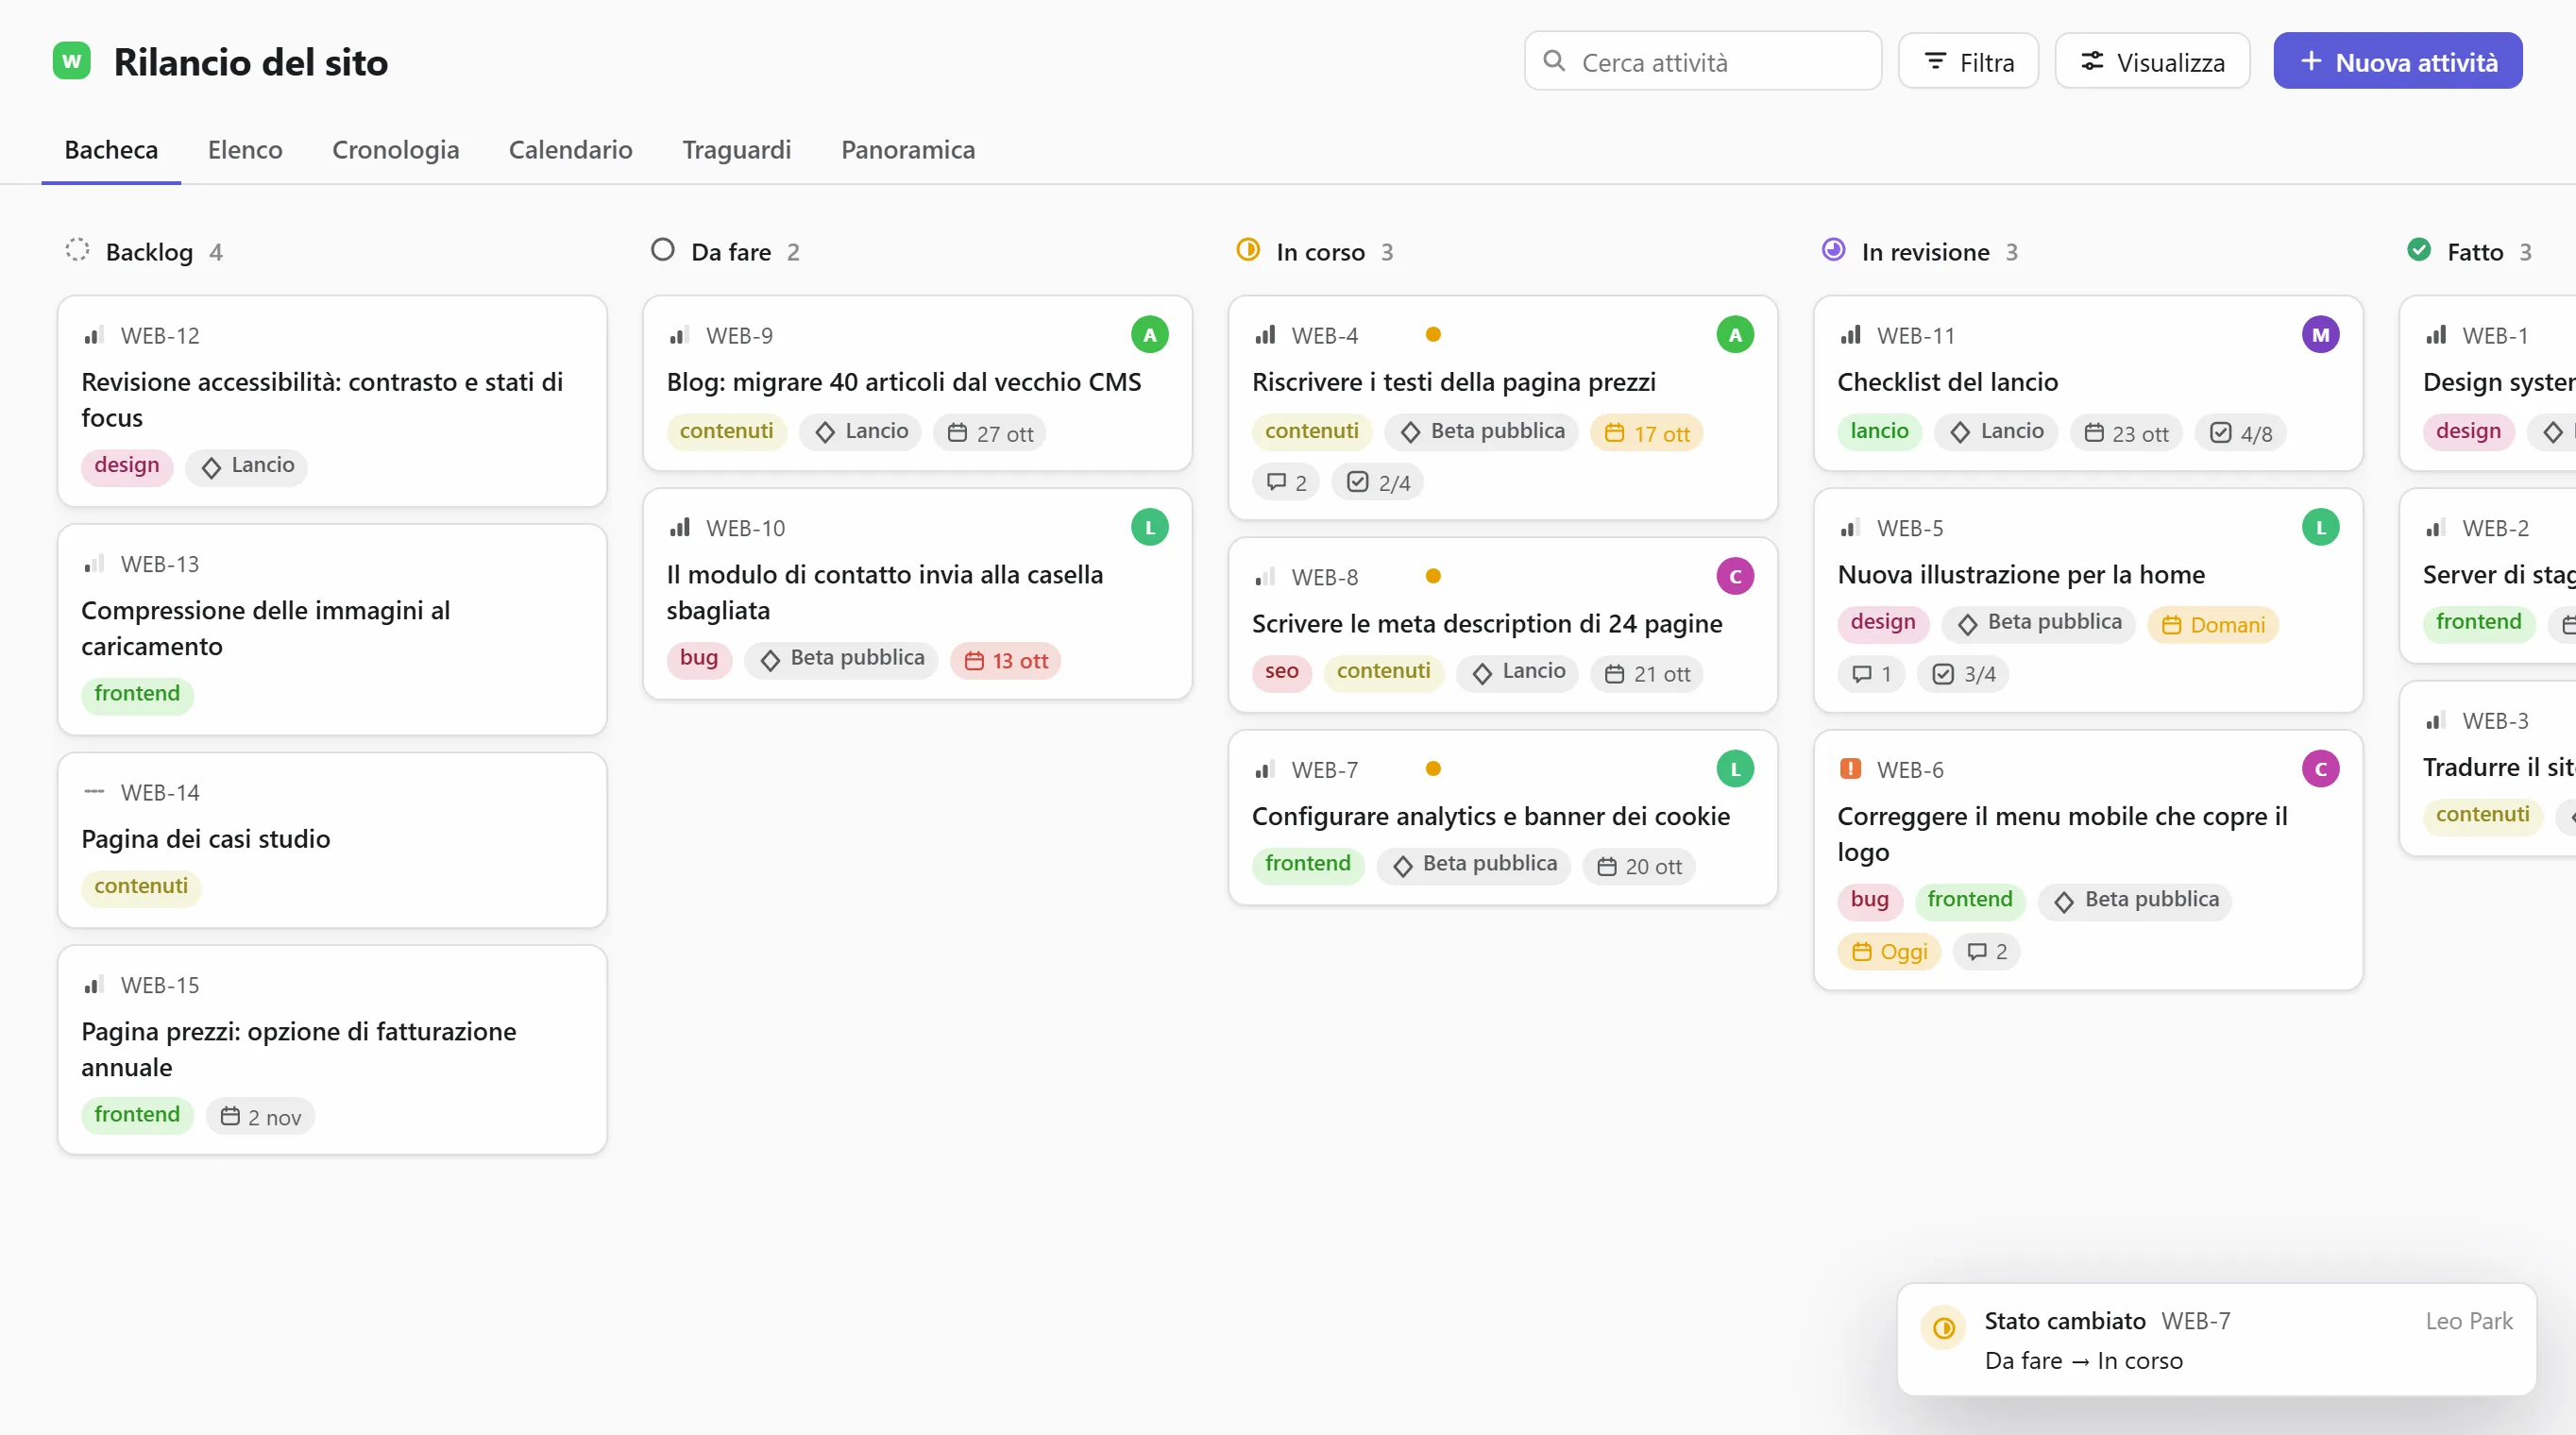Image resolution: width=2576 pixels, height=1435 pixels.
Task: Click the green W project icon
Action: pyautogui.click(x=72, y=61)
